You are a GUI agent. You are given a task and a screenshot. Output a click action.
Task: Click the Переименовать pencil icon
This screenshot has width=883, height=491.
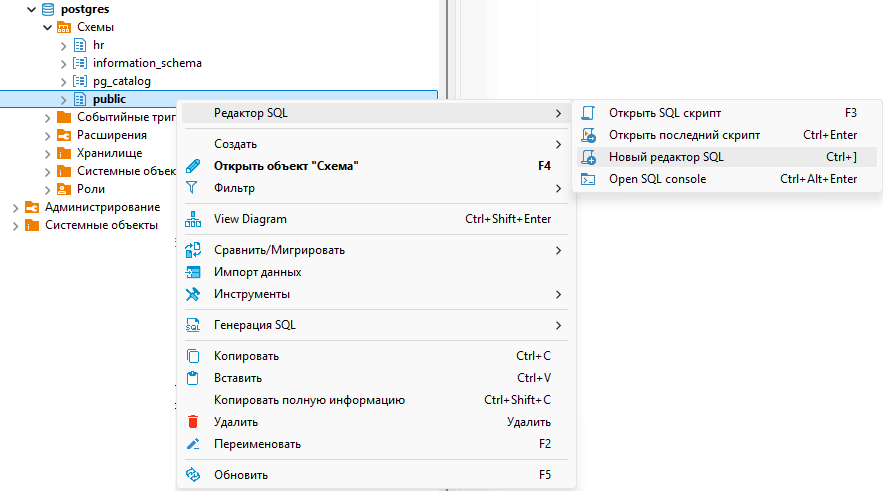[x=193, y=444]
